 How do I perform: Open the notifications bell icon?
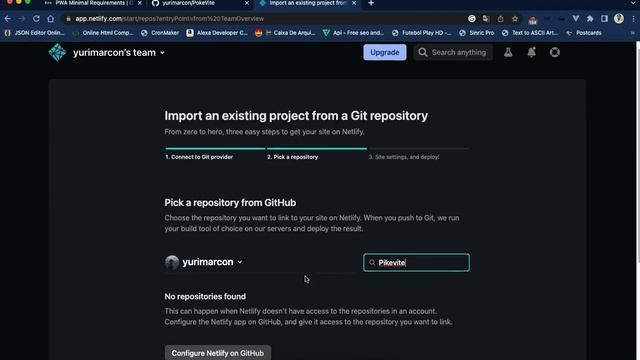pos(531,52)
